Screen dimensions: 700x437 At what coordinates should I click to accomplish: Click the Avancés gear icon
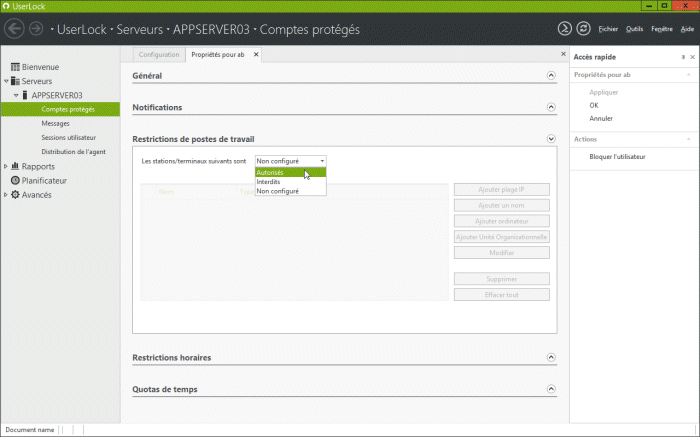click(x=15, y=195)
